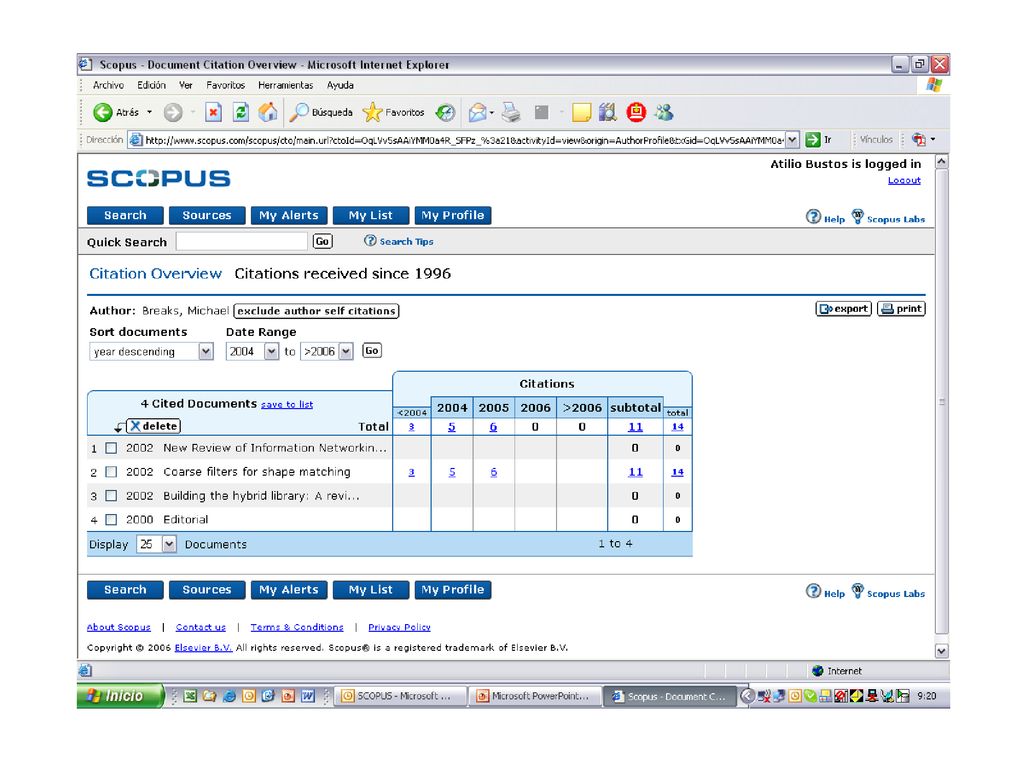
Task: Open the Date Range start year 2004 dropdown
Action: tap(272, 351)
